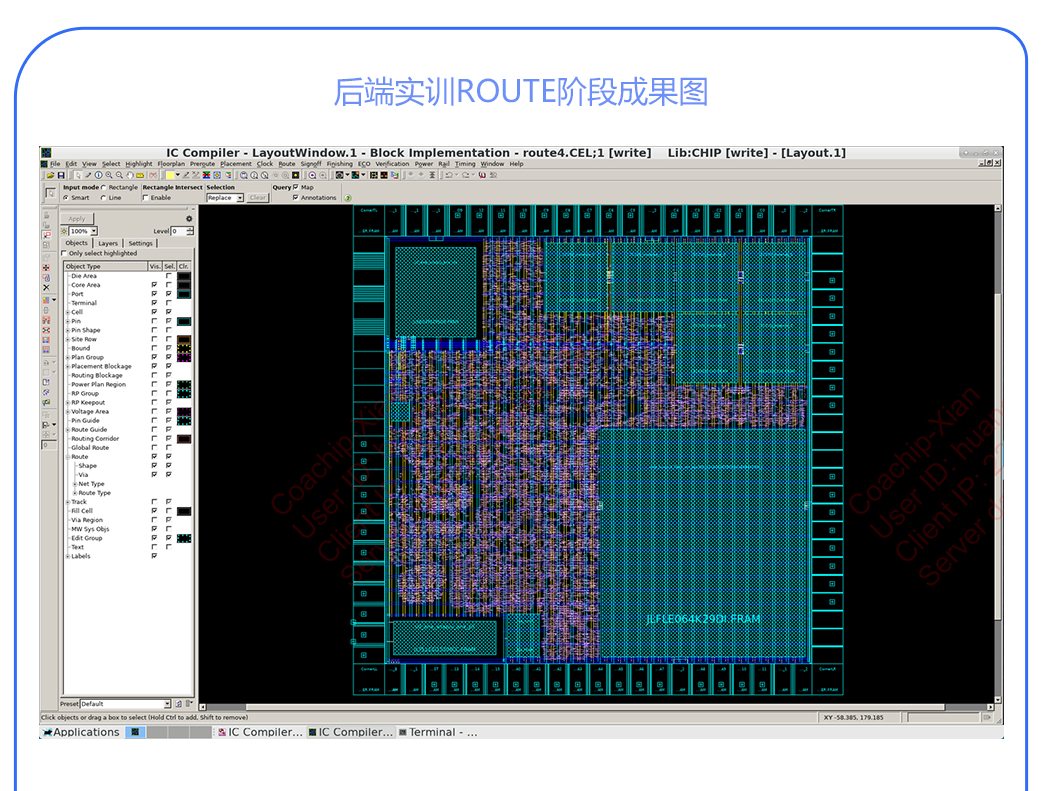Switch to the Layers tab
Image resolution: width=1042 pixels, height=791 pixels.
coord(108,243)
